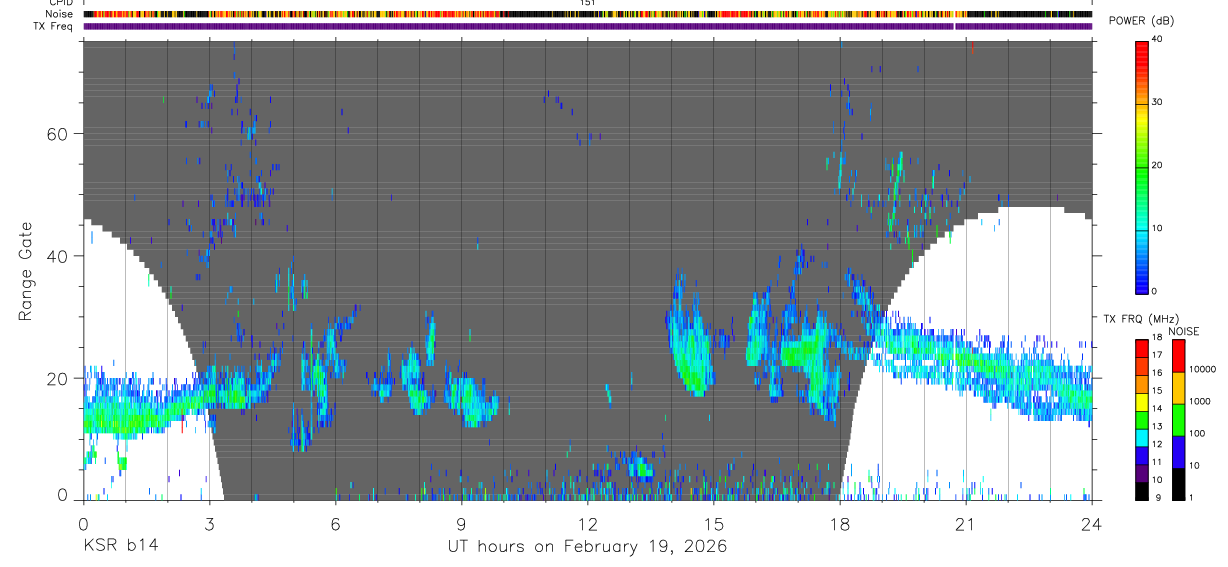The image size is (1228, 567).
Task: Click the main range-time power plot area
Action: click(x=587, y=269)
